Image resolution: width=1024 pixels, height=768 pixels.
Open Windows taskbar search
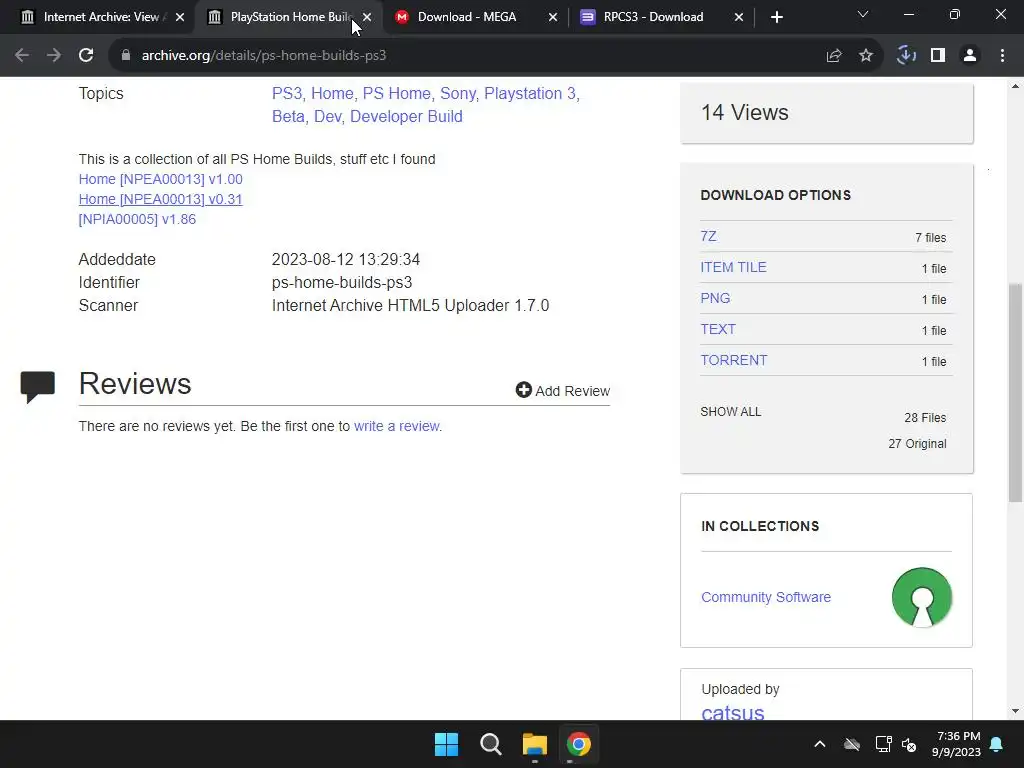tap(490, 744)
